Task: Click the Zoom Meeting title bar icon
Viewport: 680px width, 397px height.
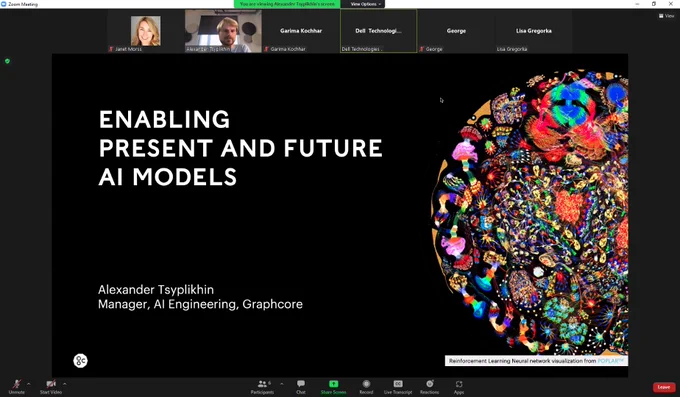Action: 3,4
